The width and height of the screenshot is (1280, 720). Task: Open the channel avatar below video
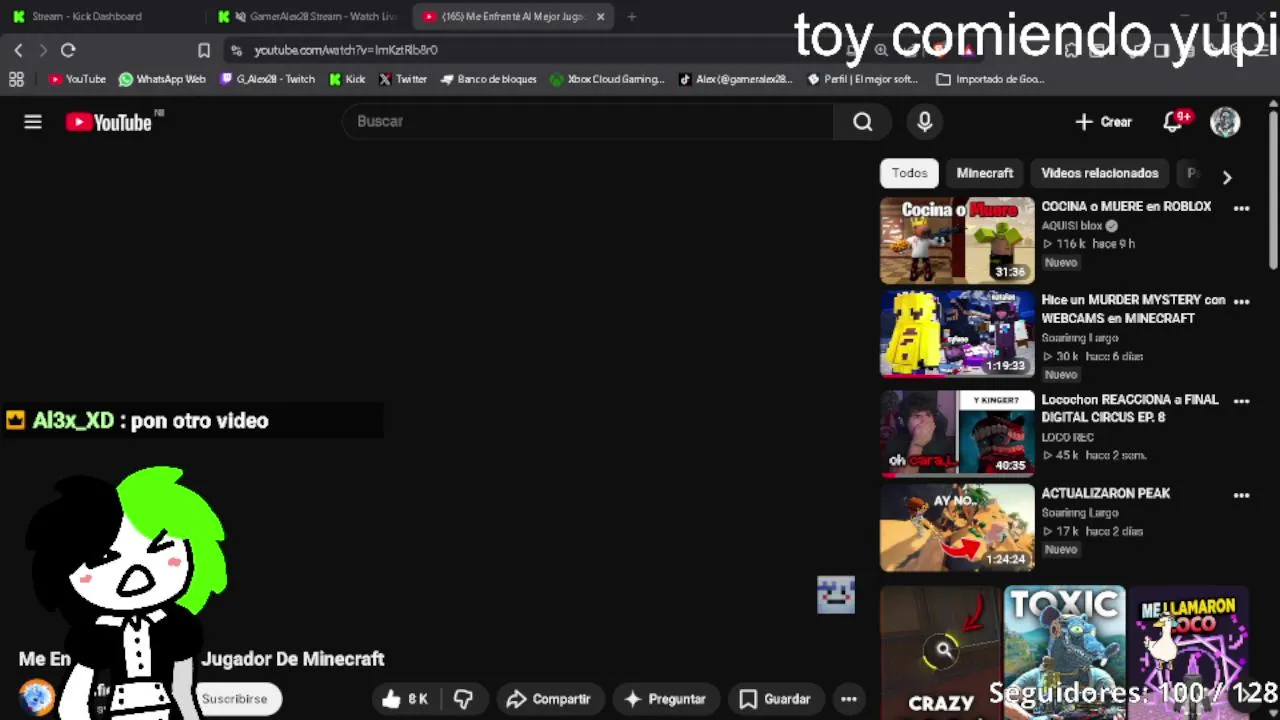point(36,698)
